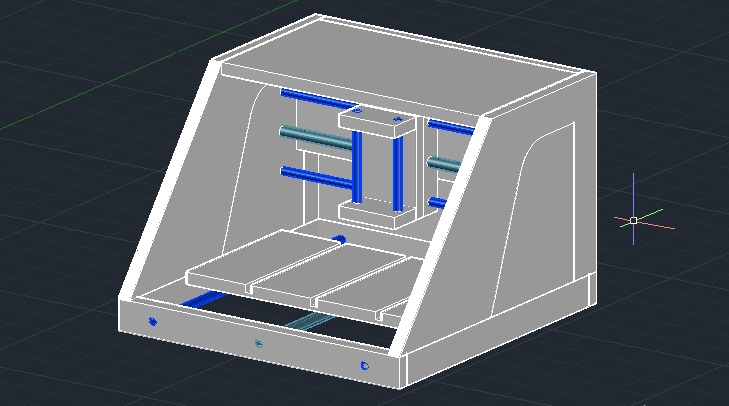Select the middle teal screw on front panel
This screenshot has height=406, width=729.
(x=258, y=344)
